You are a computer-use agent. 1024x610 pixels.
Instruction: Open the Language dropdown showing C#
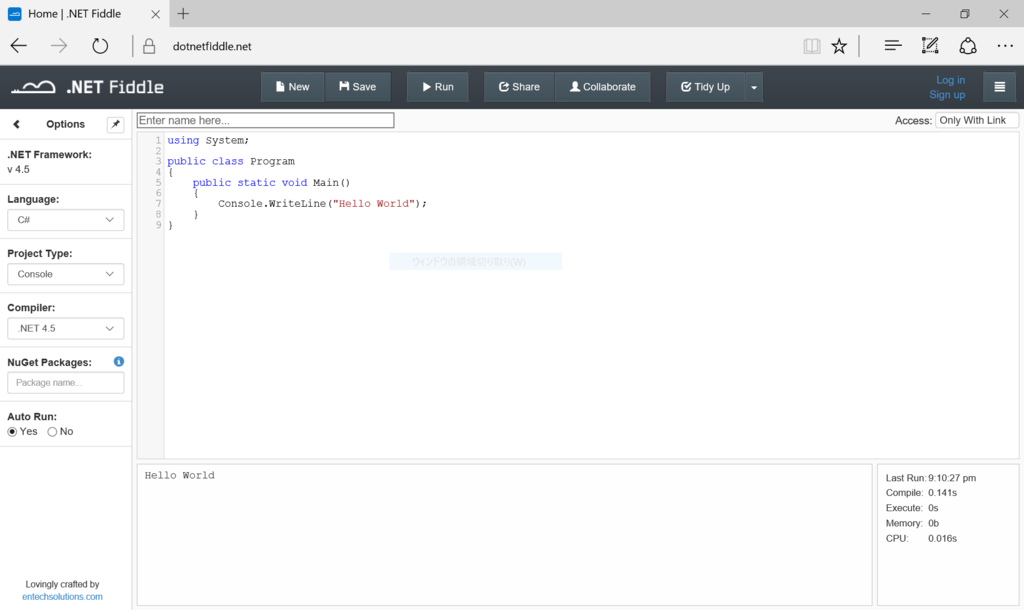coord(65,220)
